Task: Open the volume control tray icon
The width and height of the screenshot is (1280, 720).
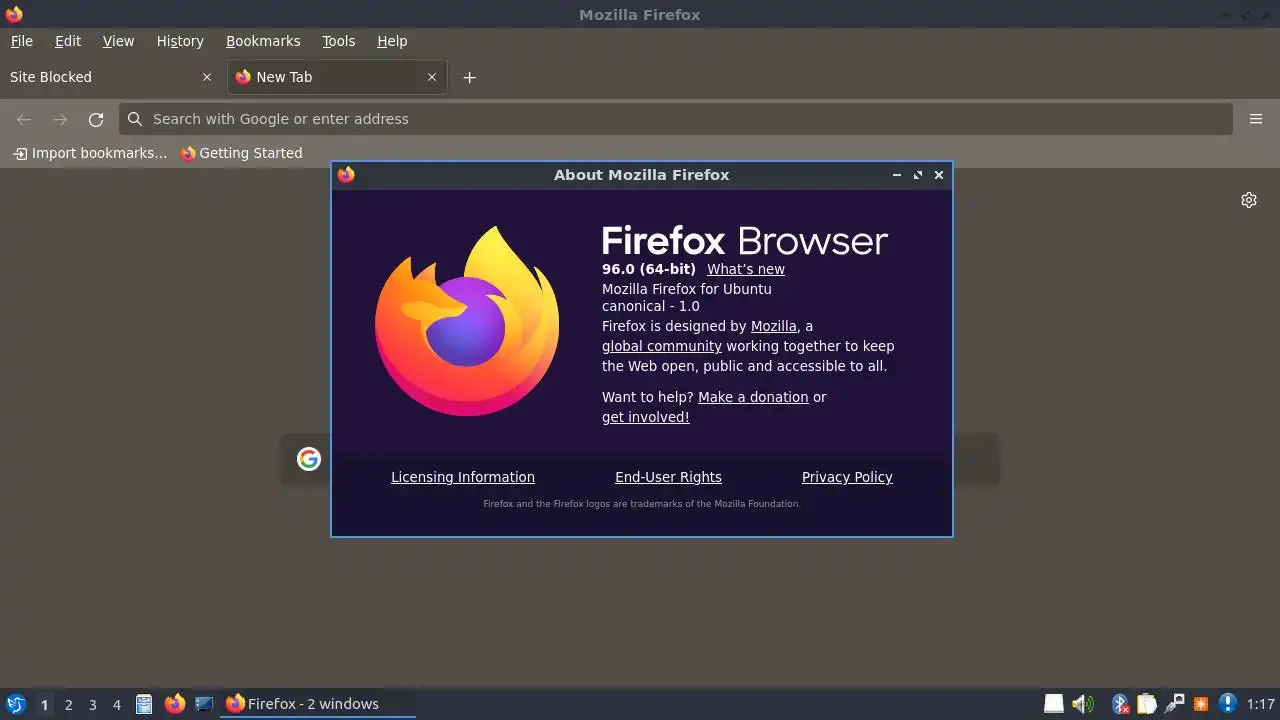Action: click(1083, 704)
